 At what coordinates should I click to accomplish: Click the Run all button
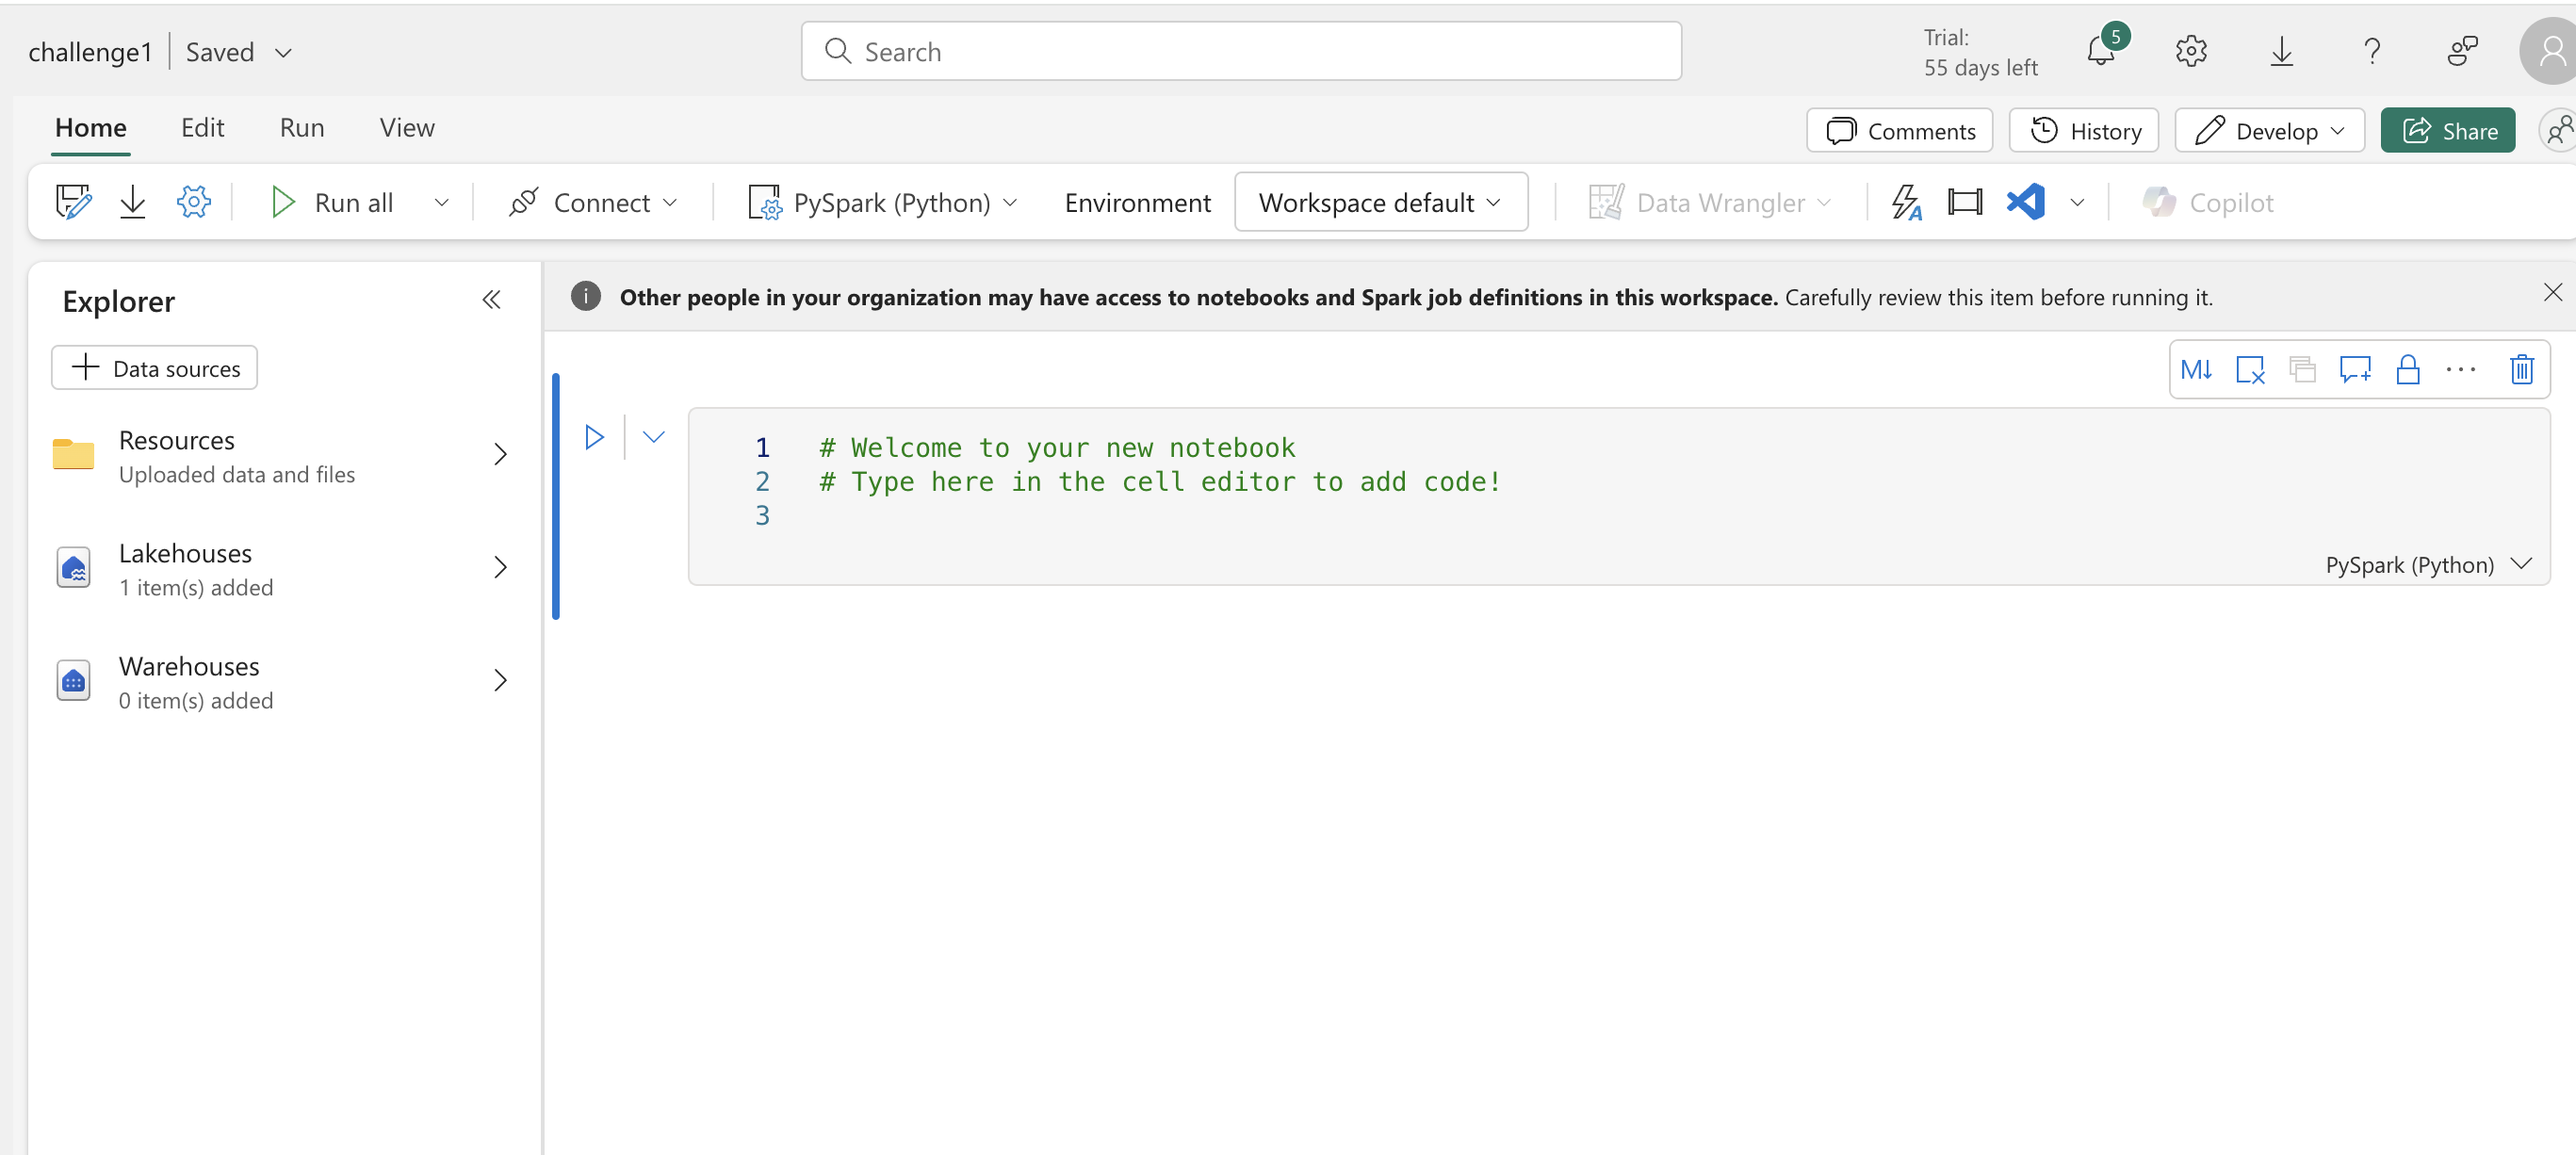tap(332, 202)
